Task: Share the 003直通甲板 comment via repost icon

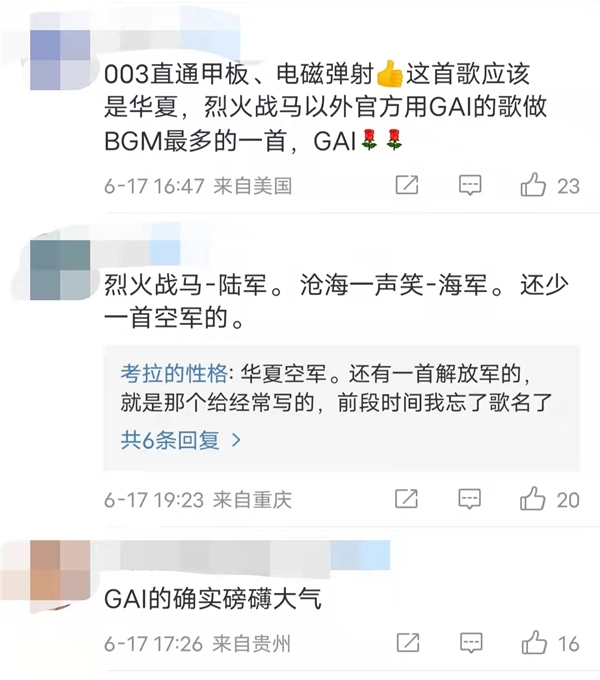Action: coord(407,185)
